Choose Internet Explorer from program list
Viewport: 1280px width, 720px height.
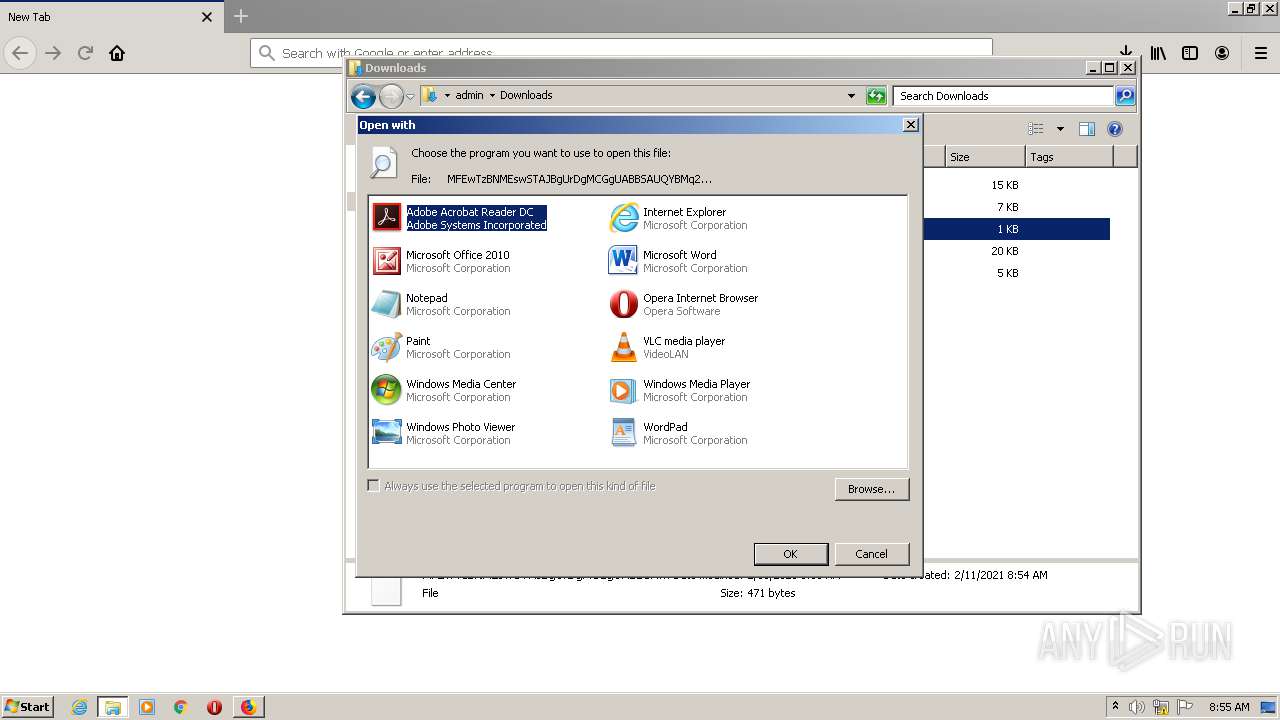pos(680,218)
